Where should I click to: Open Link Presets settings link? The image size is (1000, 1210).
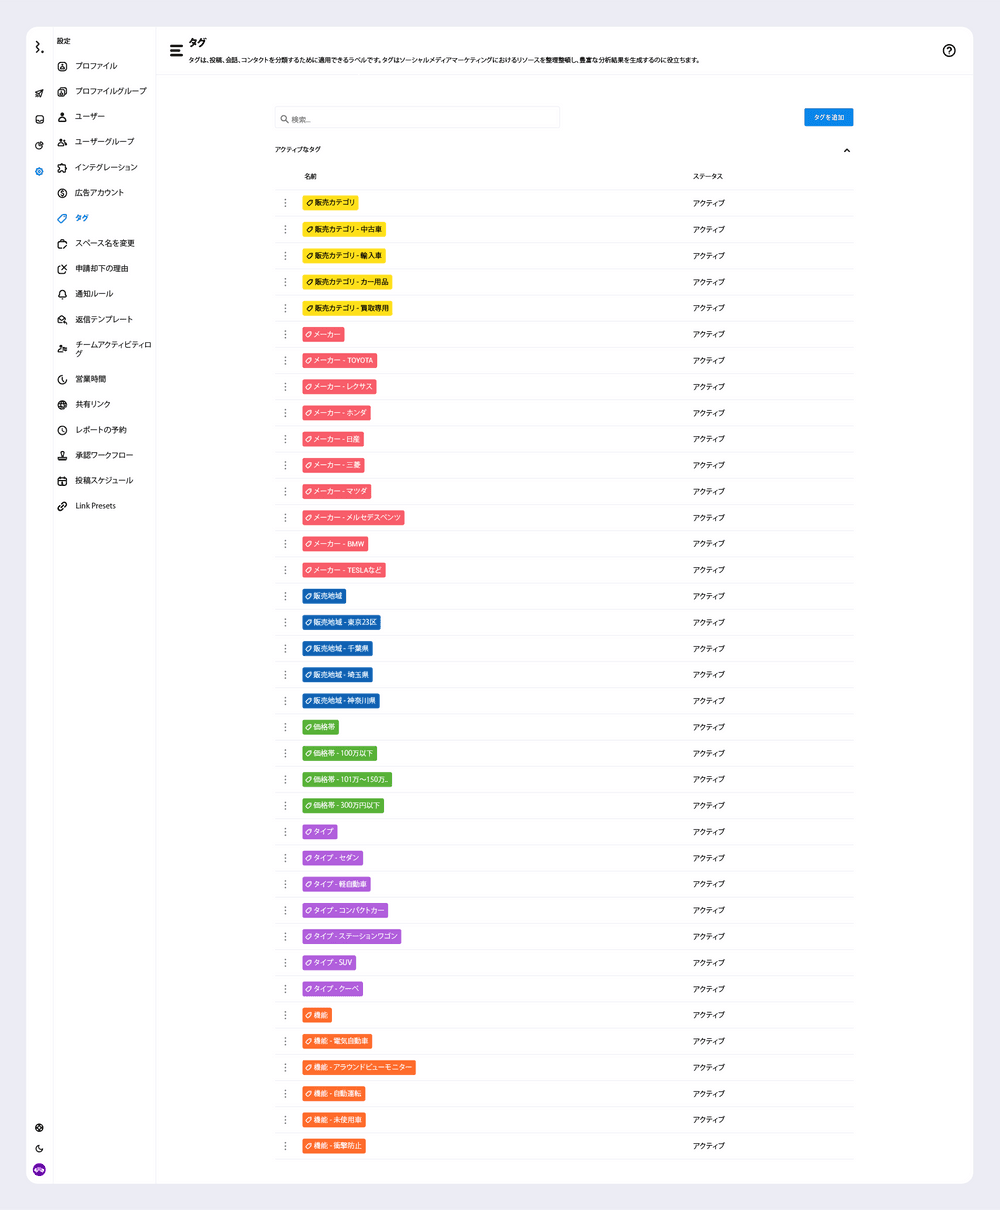(95, 506)
